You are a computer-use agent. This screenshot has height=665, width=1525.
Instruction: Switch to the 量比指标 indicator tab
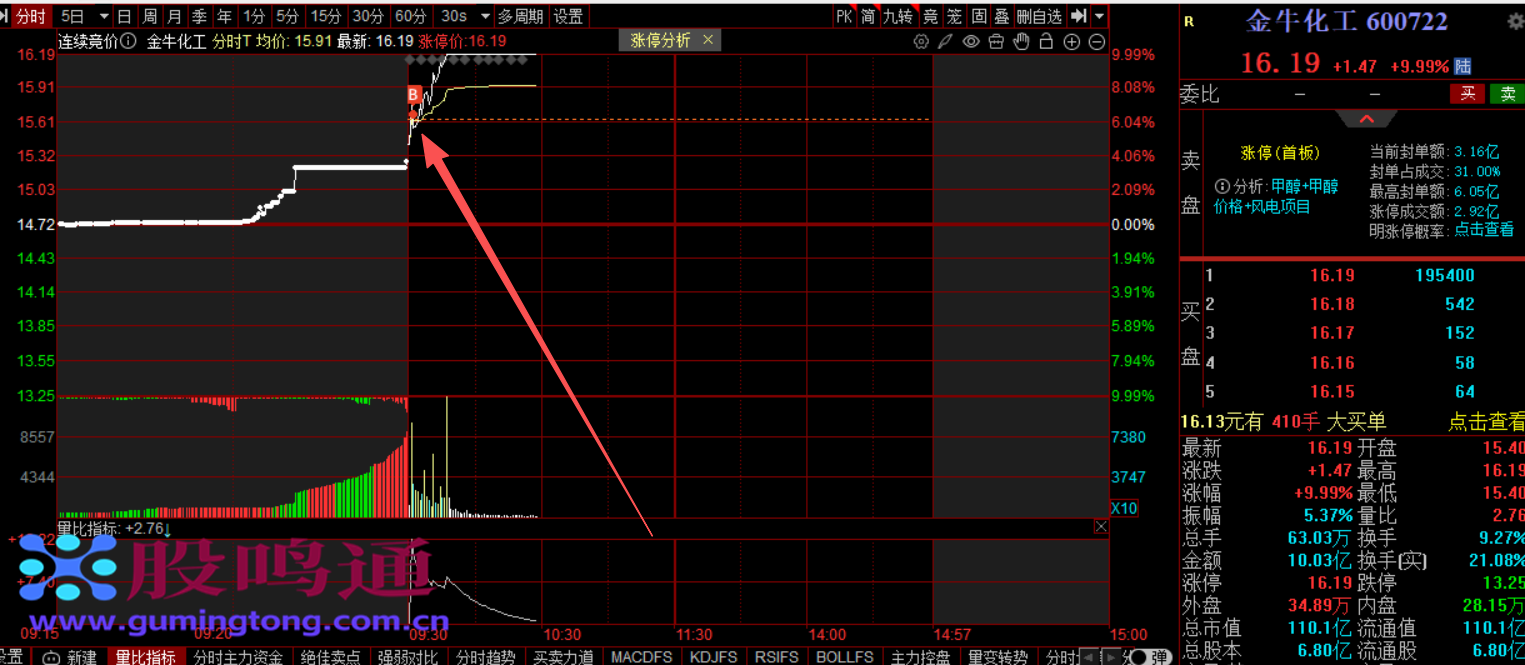click(x=146, y=657)
